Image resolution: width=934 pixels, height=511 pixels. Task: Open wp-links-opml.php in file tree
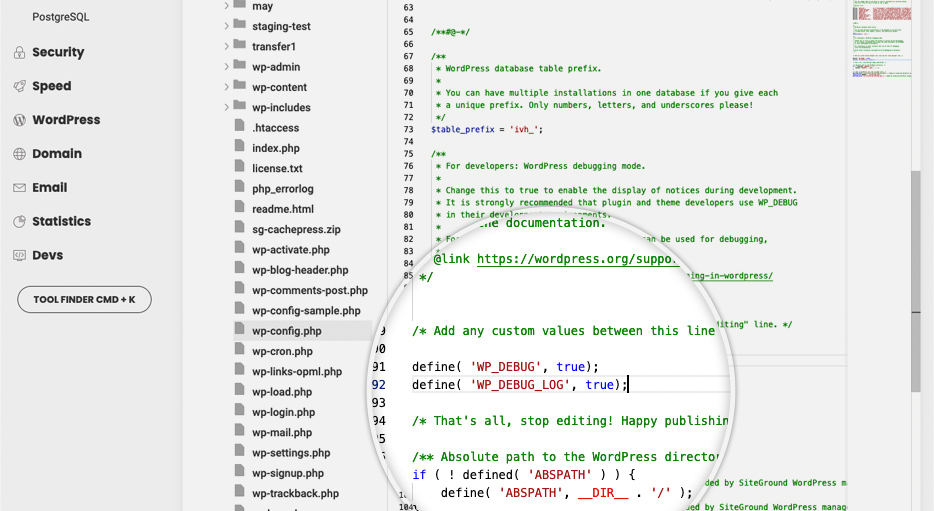297,372
